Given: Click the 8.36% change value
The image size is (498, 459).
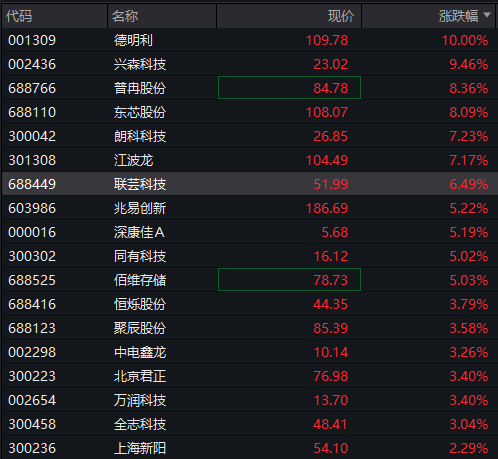Looking at the screenshot, I should (x=469, y=88).
